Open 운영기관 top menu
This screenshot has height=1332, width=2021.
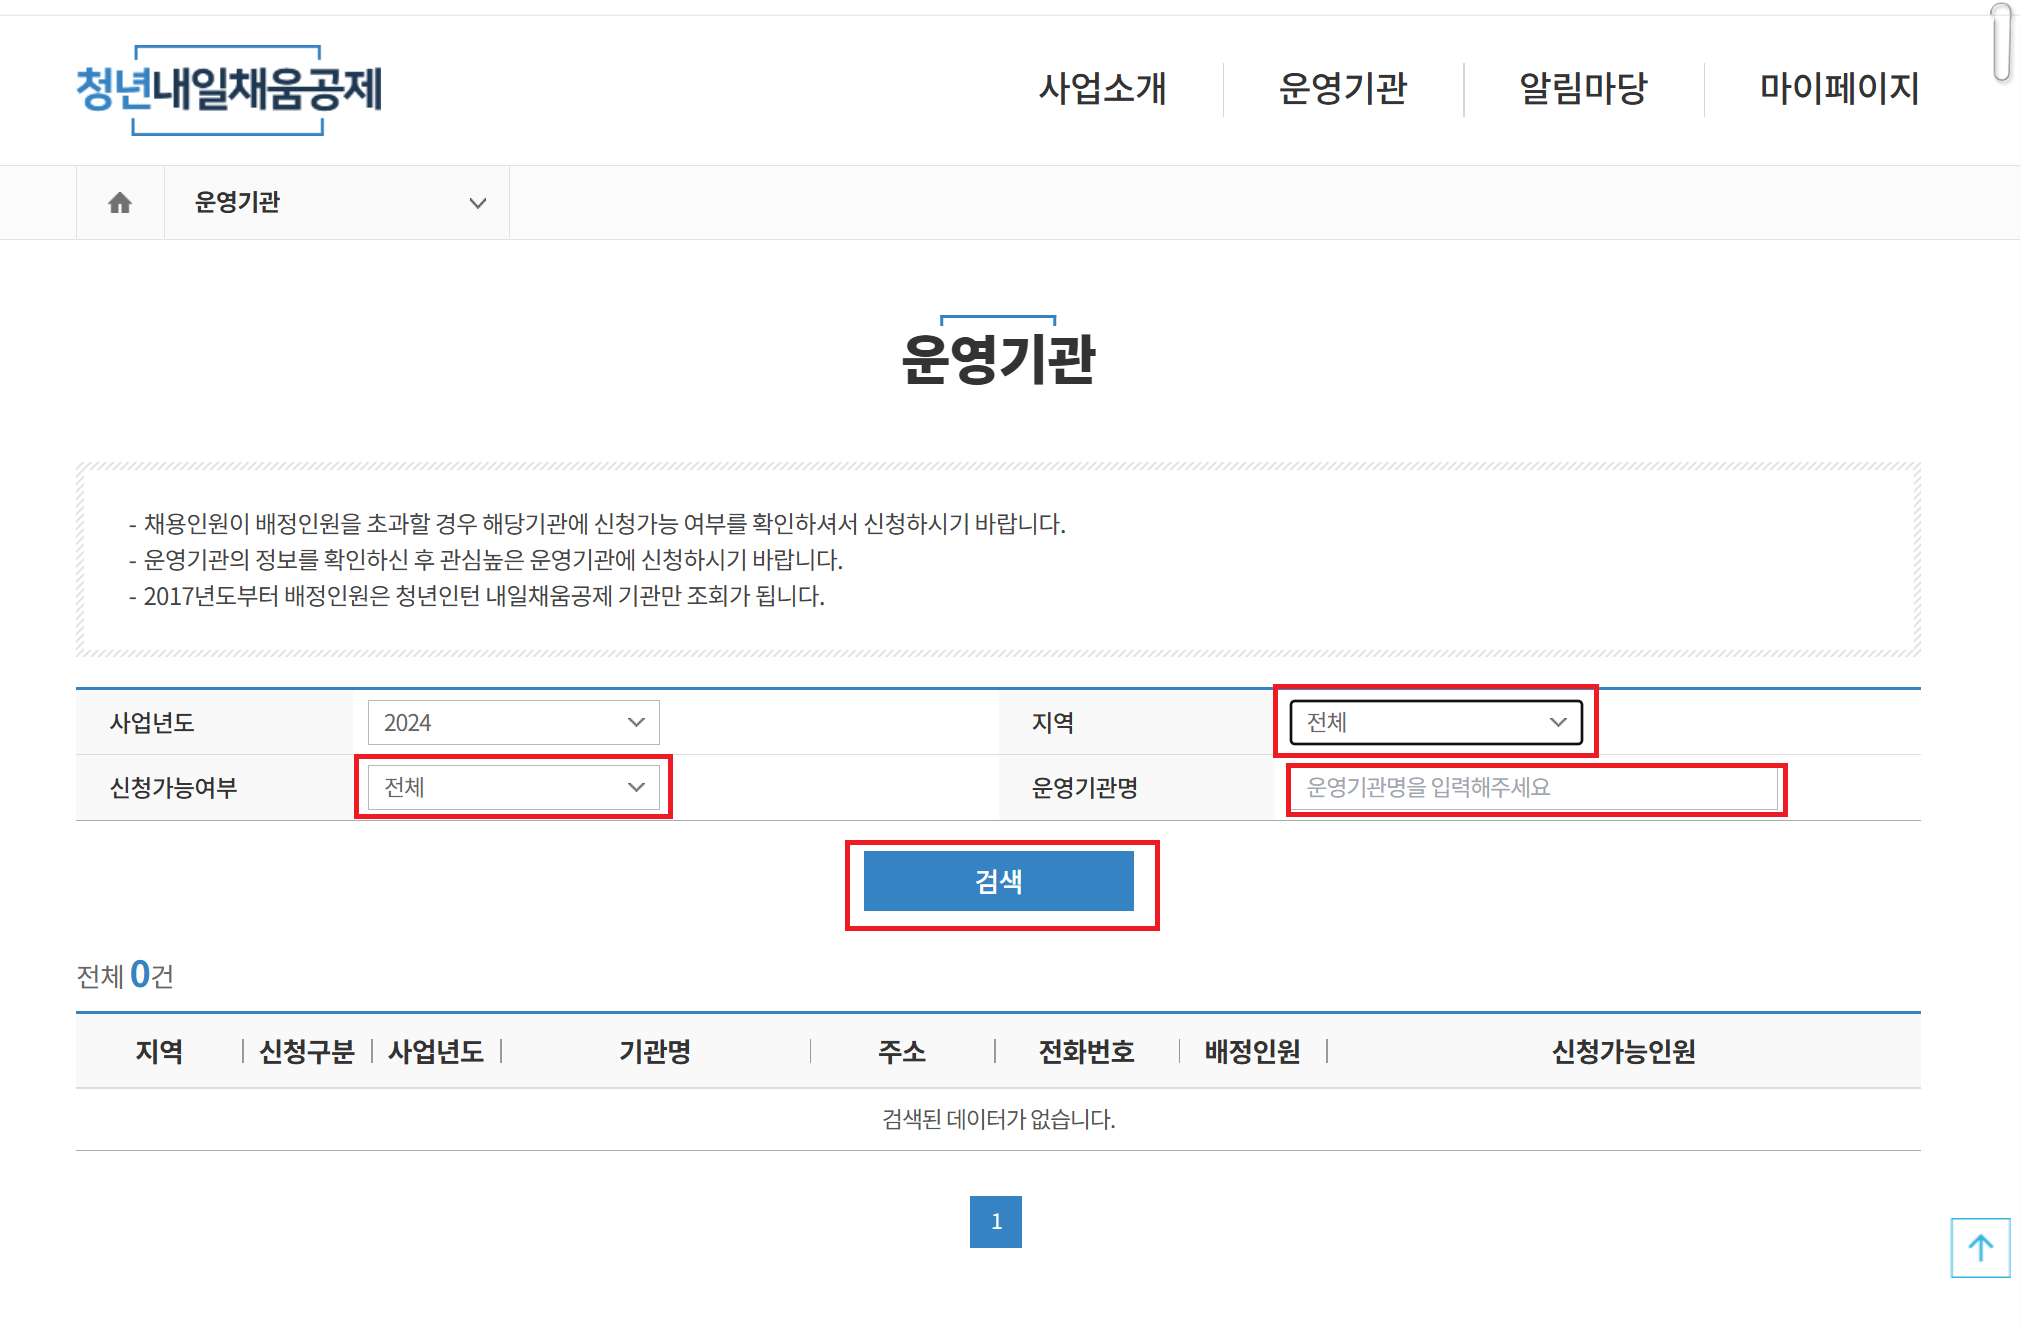click(1343, 89)
